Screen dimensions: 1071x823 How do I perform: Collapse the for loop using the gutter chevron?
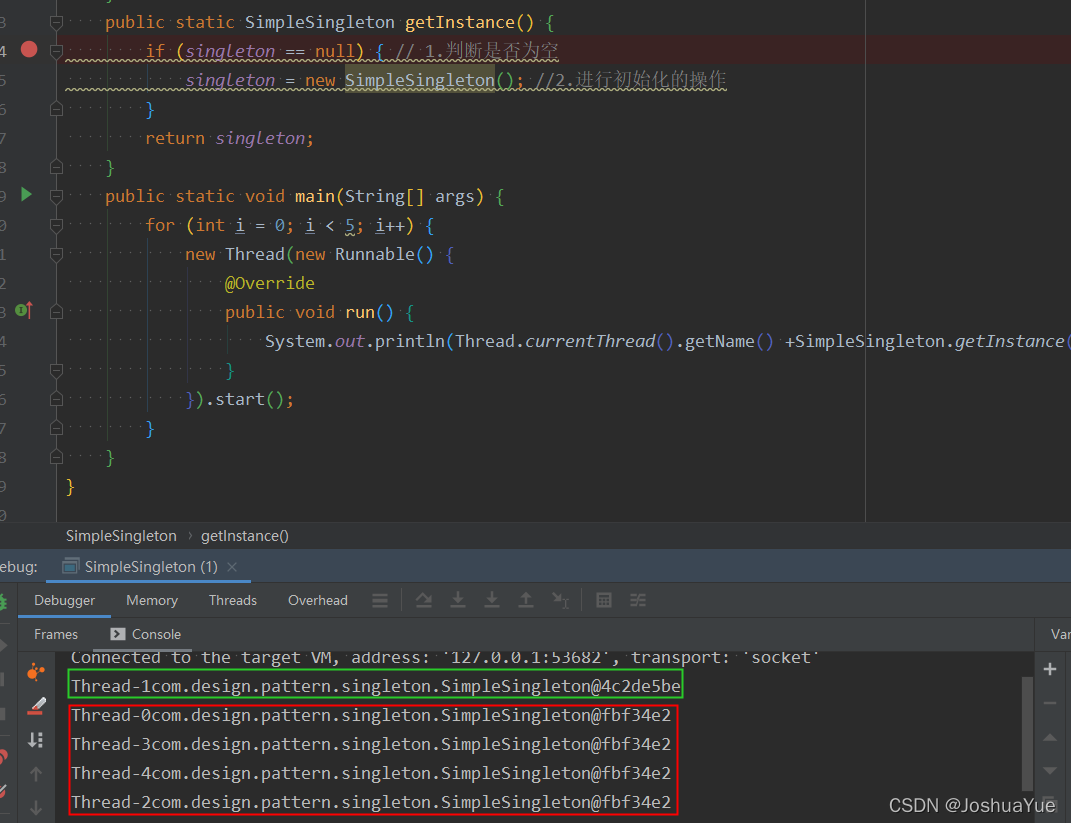[x=56, y=225]
